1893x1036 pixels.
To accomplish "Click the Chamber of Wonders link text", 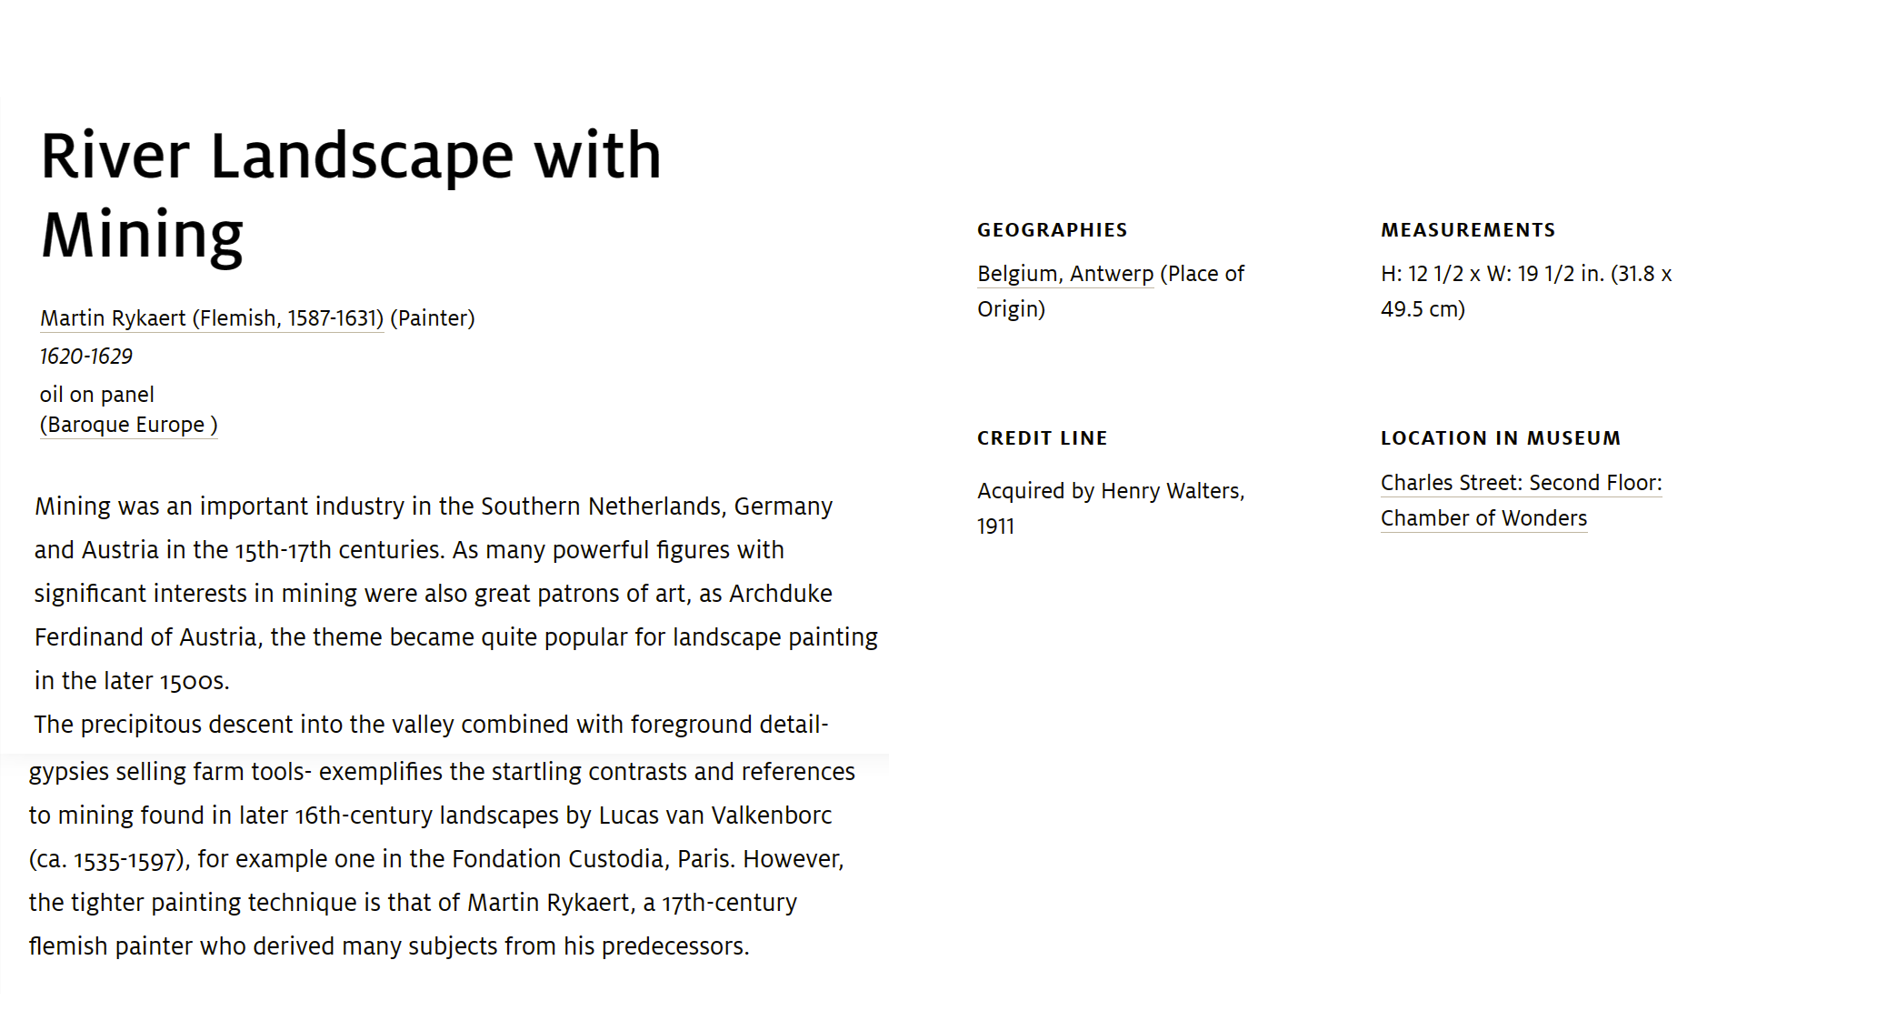I will [1483, 518].
